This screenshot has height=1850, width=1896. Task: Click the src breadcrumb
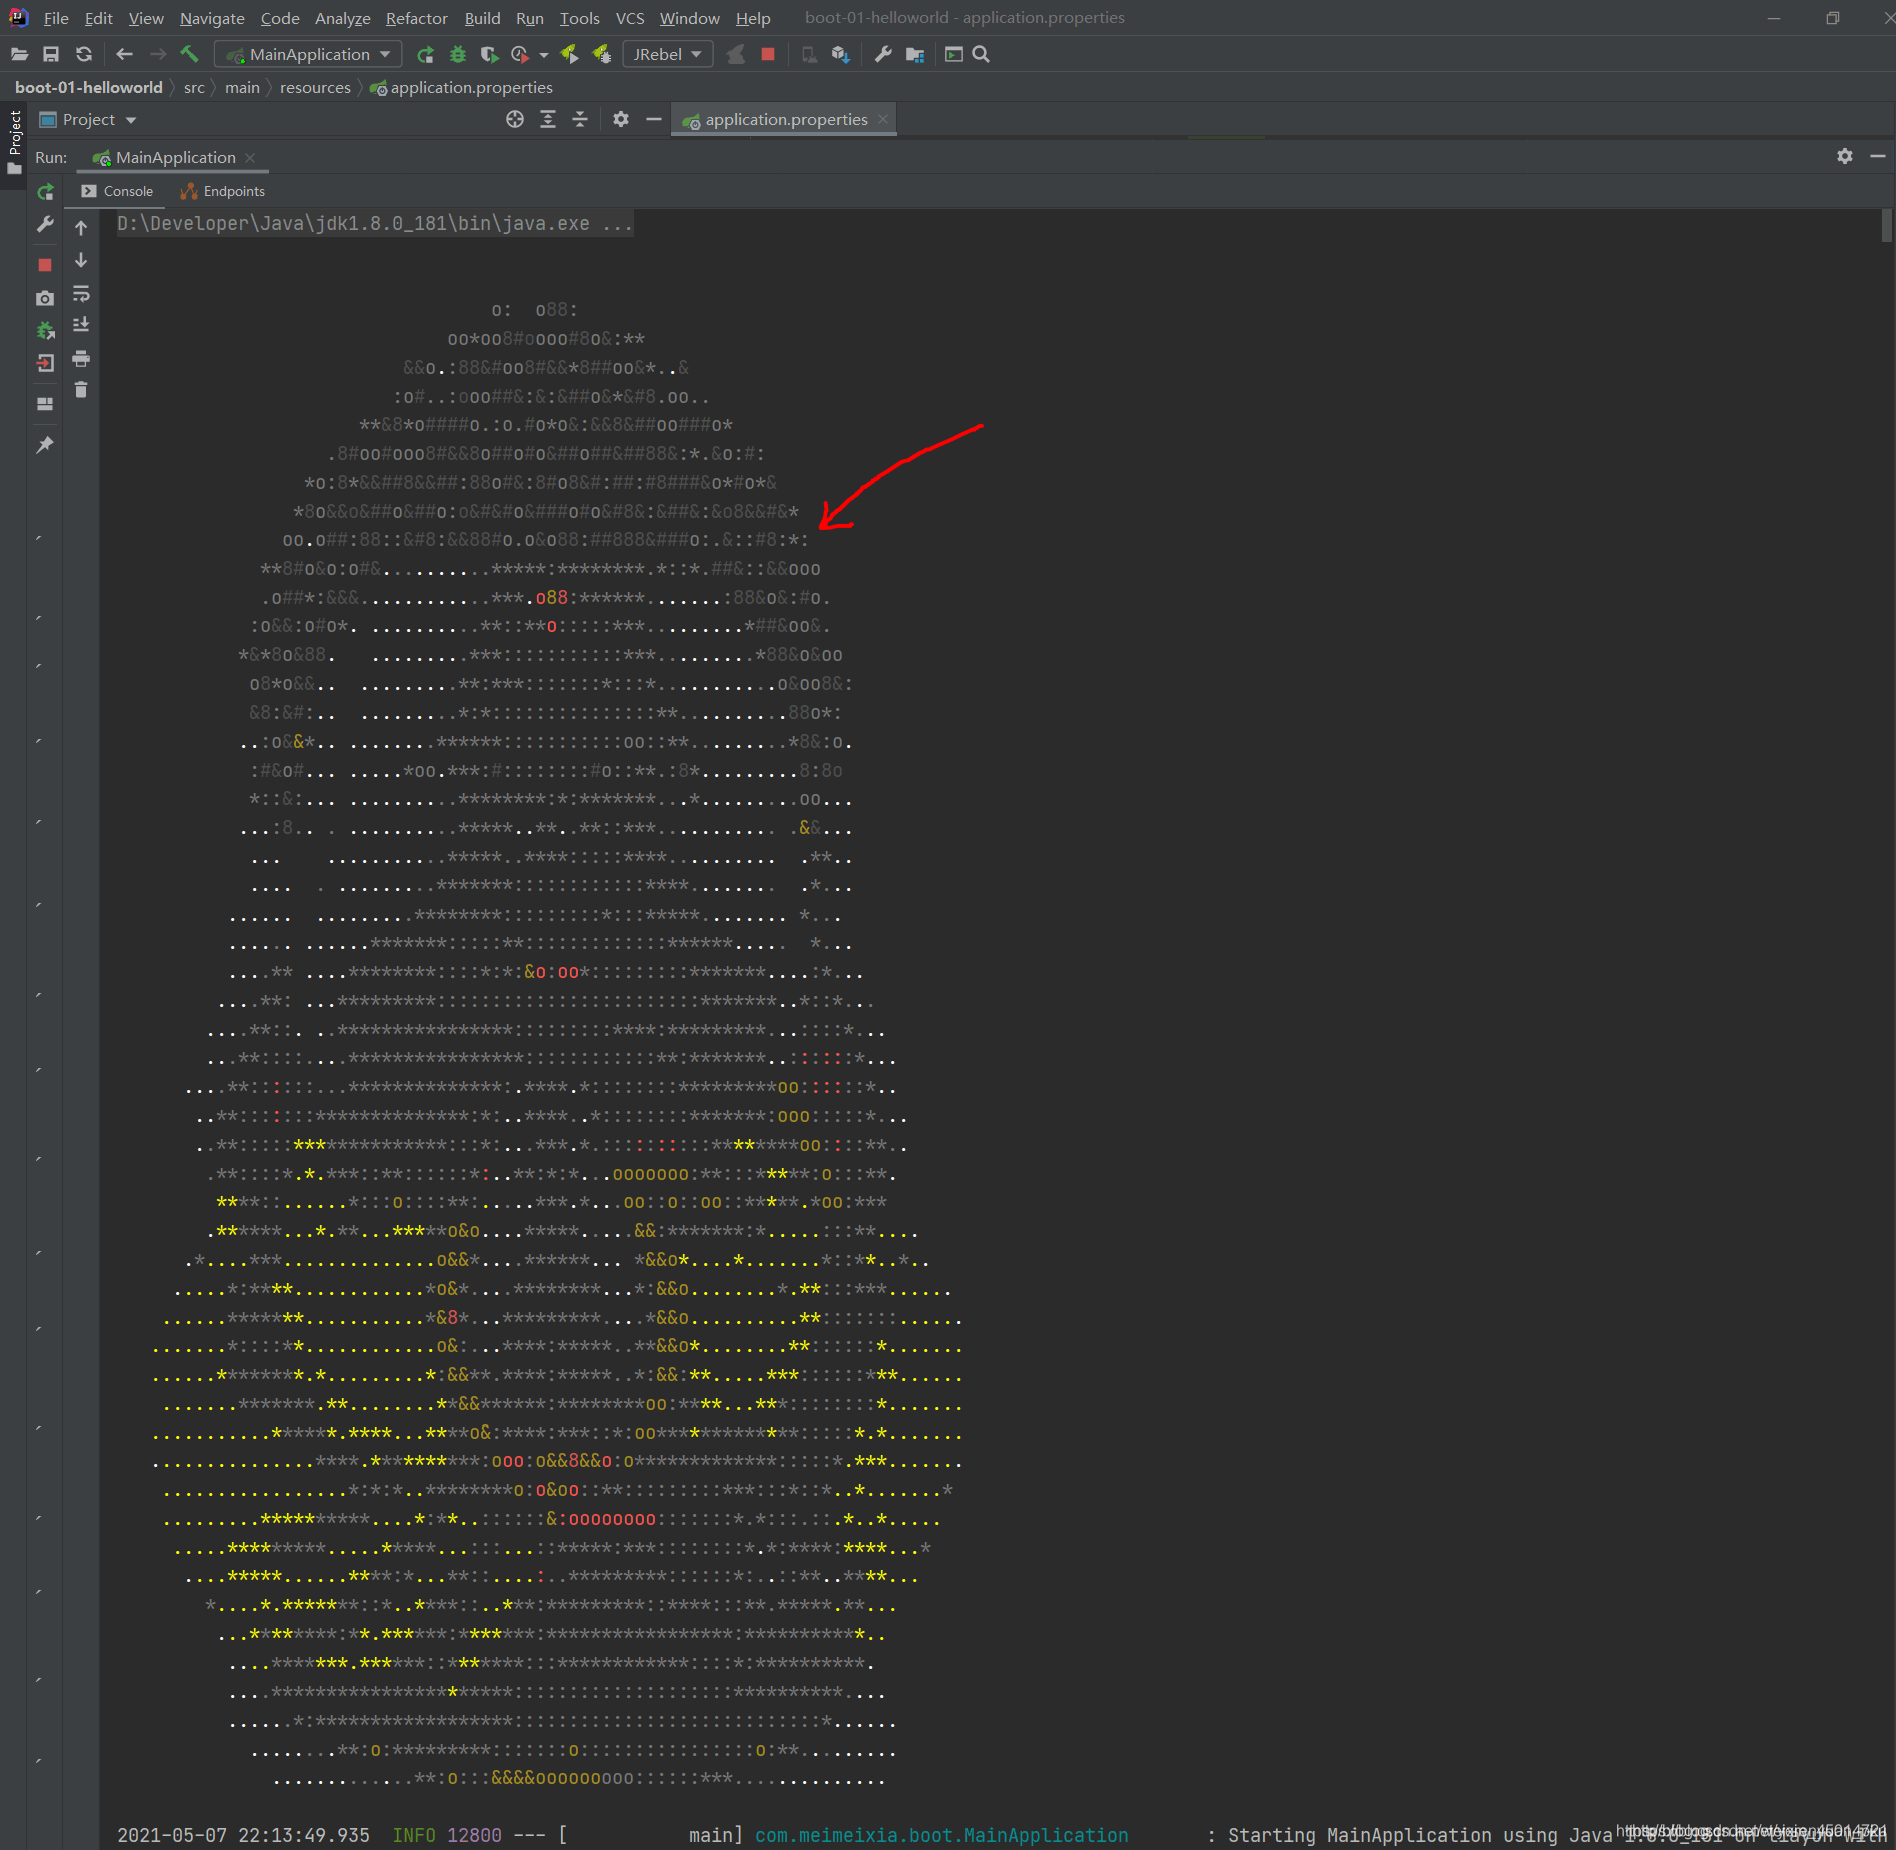[x=194, y=87]
